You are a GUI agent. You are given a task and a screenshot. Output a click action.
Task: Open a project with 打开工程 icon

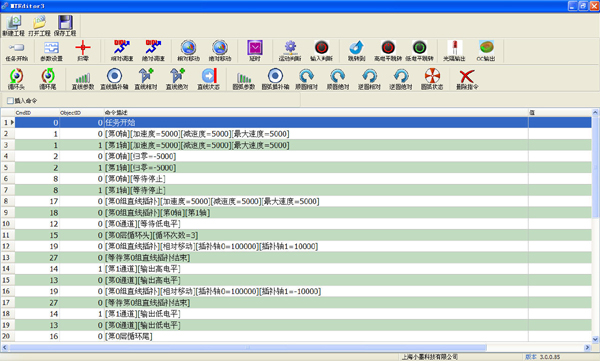click(x=39, y=26)
